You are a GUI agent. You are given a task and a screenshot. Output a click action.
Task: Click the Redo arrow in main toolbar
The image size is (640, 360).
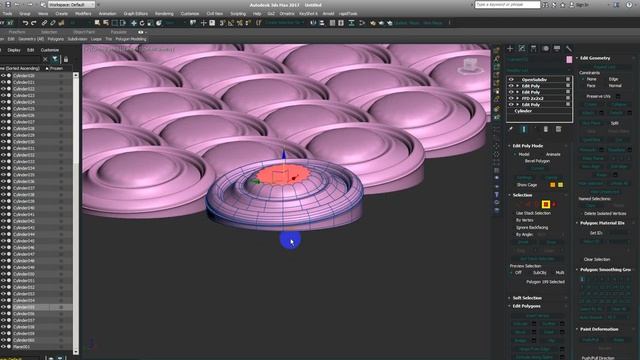coord(34,23)
